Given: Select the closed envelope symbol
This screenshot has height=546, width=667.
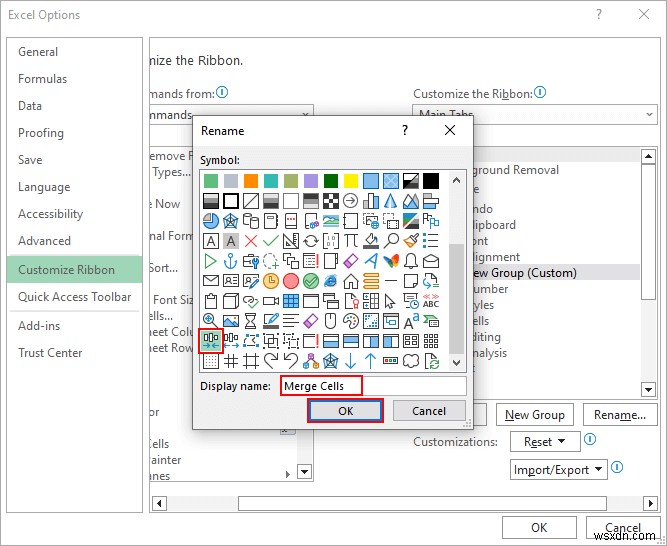Looking at the screenshot, I should (211, 281).
